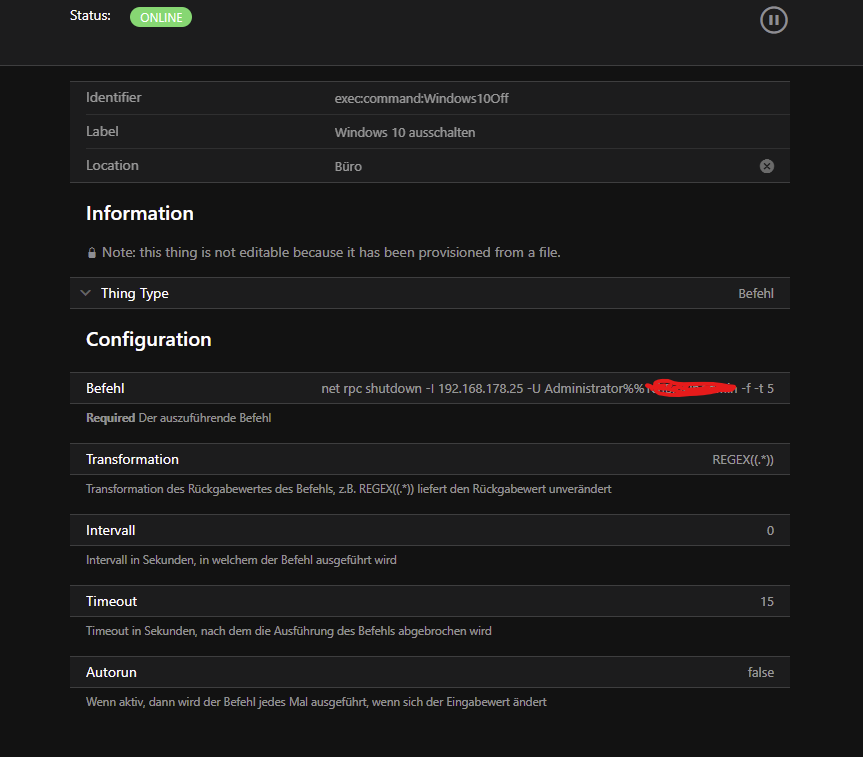863x757 pixels.
Task: Toggle the Autorun false value
Action: pos(760,673)
